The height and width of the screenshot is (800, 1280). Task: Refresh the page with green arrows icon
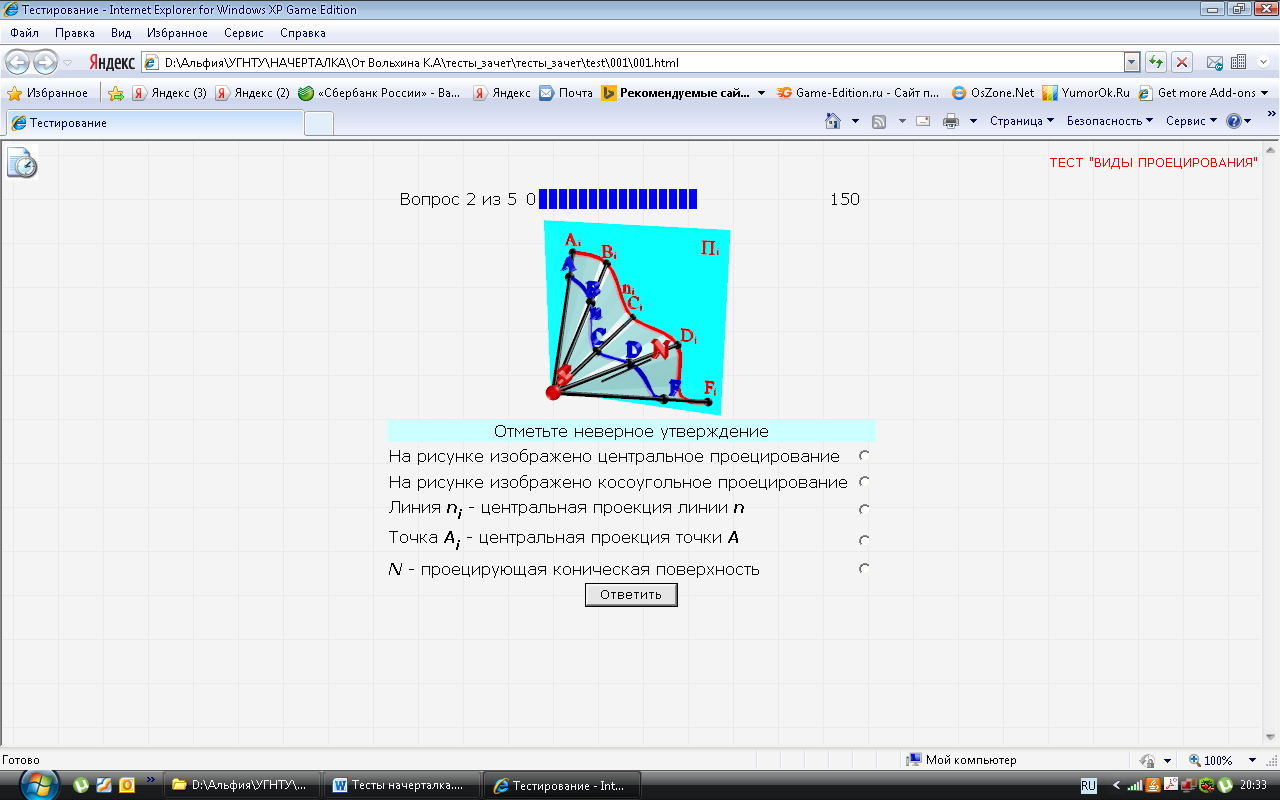pyautogui.click(x=1156, y=62)
